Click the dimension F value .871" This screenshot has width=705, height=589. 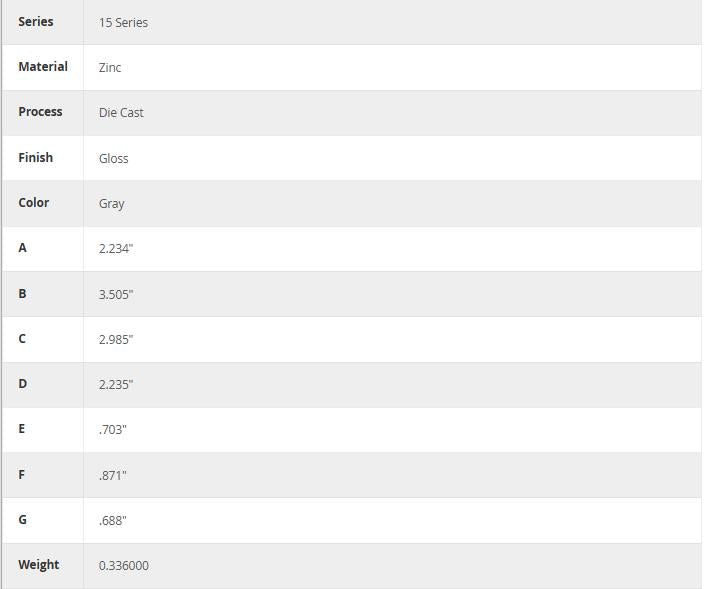[113, 475]
